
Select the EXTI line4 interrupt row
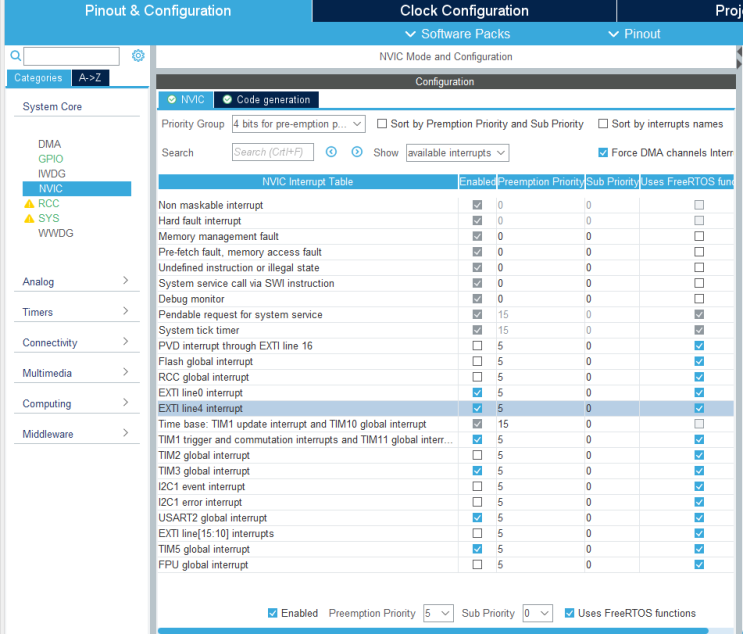[x=446, y=408]
